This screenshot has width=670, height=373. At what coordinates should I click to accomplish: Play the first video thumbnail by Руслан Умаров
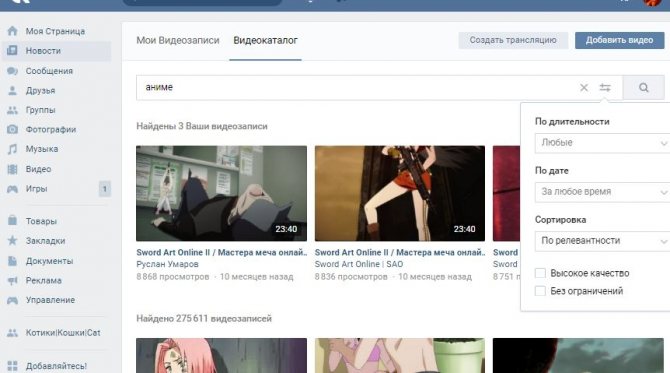pyautogui.click(x=221, y=194)
